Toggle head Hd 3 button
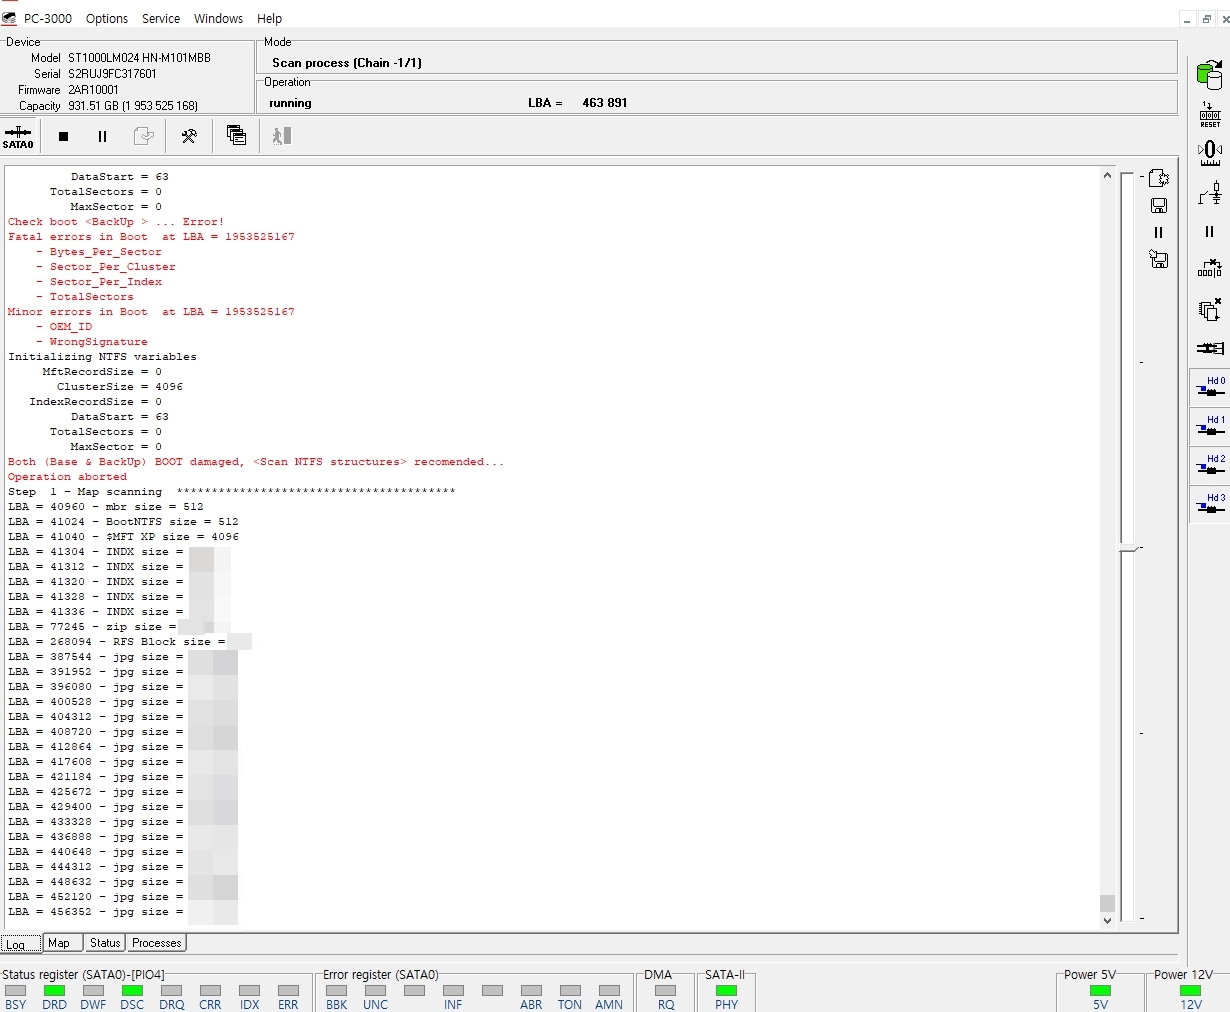Screen dimensions: 1230x1012 1210,505
